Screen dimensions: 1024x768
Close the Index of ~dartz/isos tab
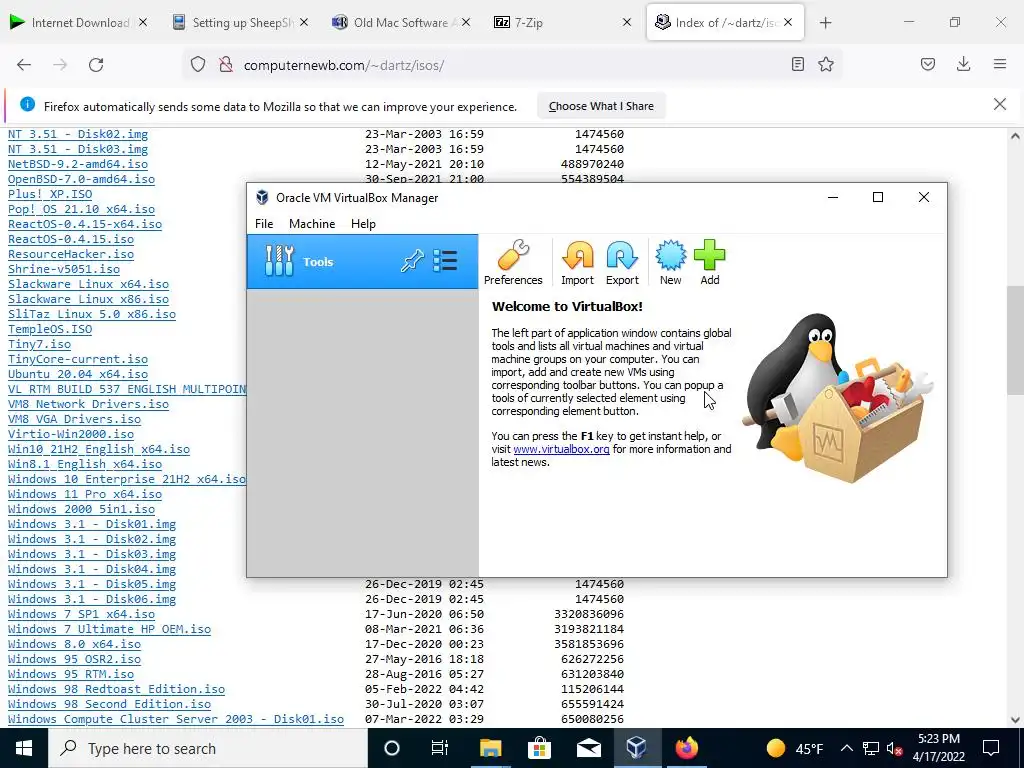pos(788,23)
